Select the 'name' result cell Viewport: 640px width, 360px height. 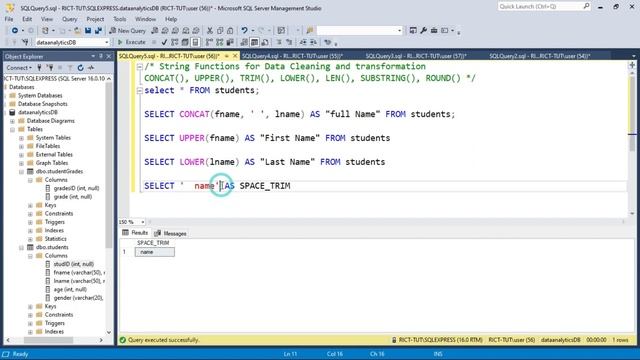[155, 252]
